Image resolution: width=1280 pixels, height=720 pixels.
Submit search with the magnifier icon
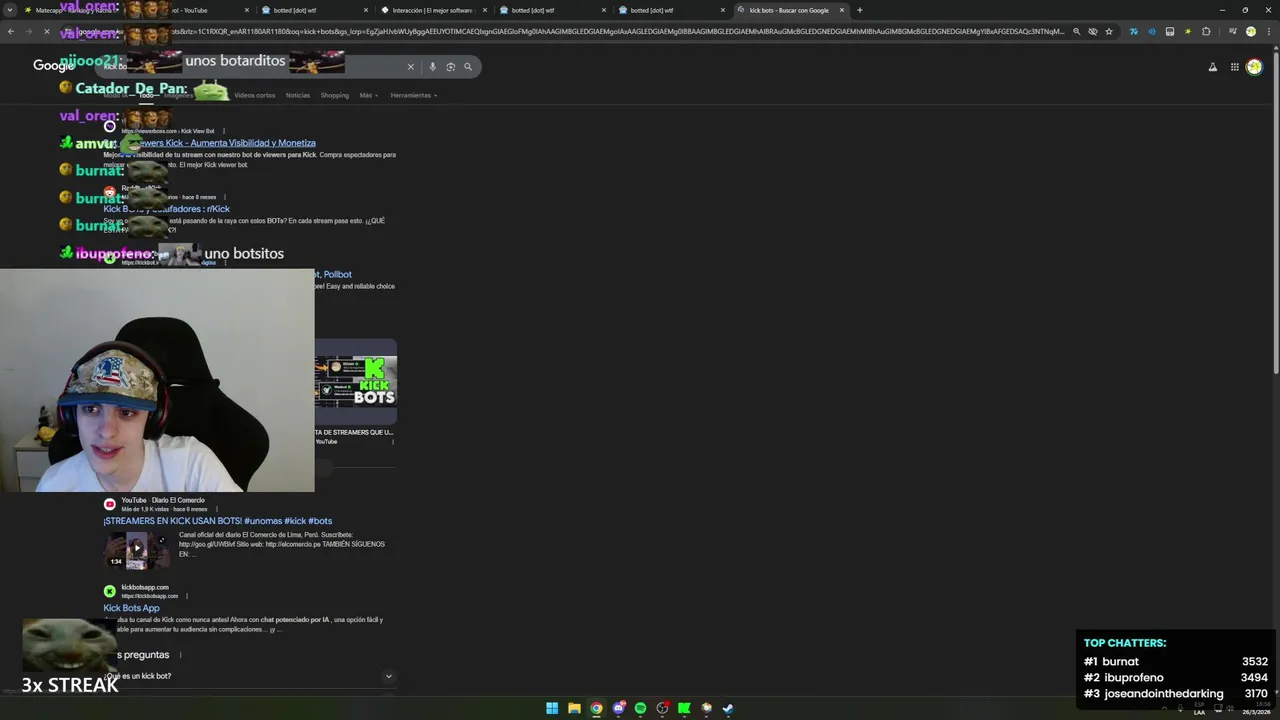467,67
